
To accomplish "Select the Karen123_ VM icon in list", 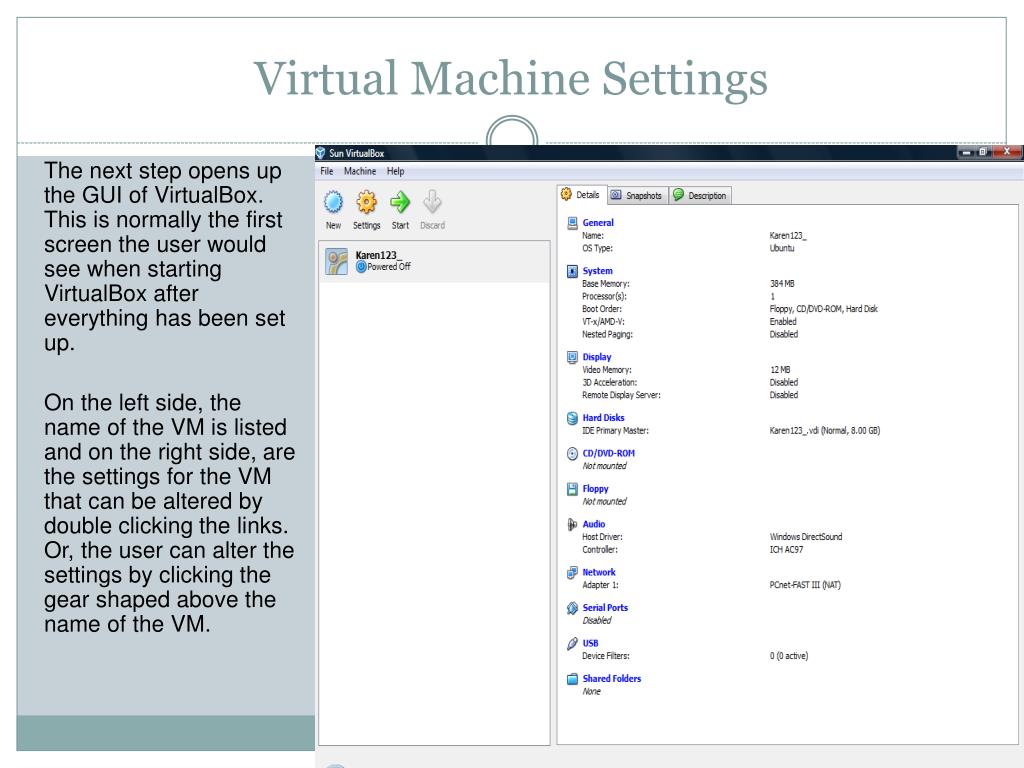I will (x=336, y=262).
